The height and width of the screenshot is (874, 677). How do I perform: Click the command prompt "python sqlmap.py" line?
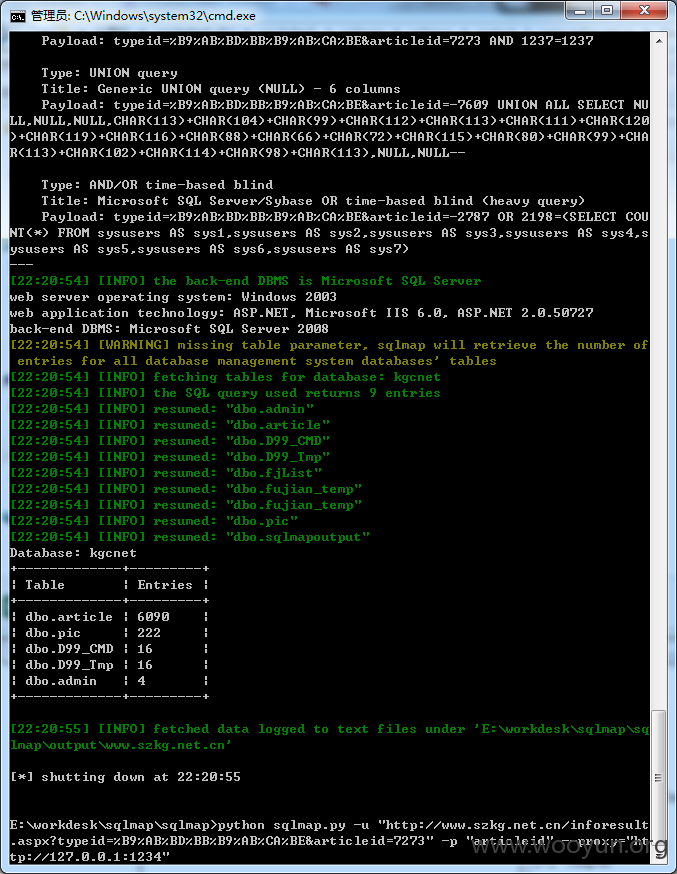[x=329, y=841]
